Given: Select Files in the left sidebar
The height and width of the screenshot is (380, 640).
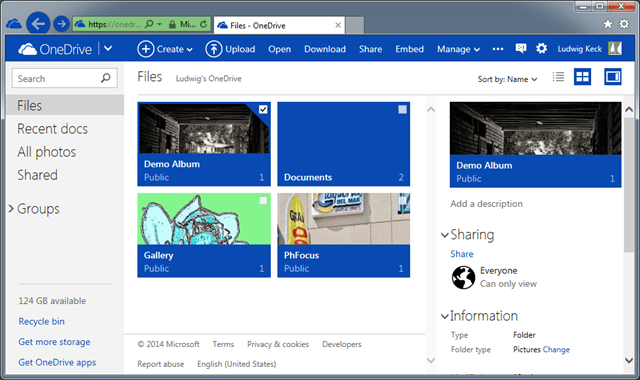Looking at the screenshot, I should point(65,105).
